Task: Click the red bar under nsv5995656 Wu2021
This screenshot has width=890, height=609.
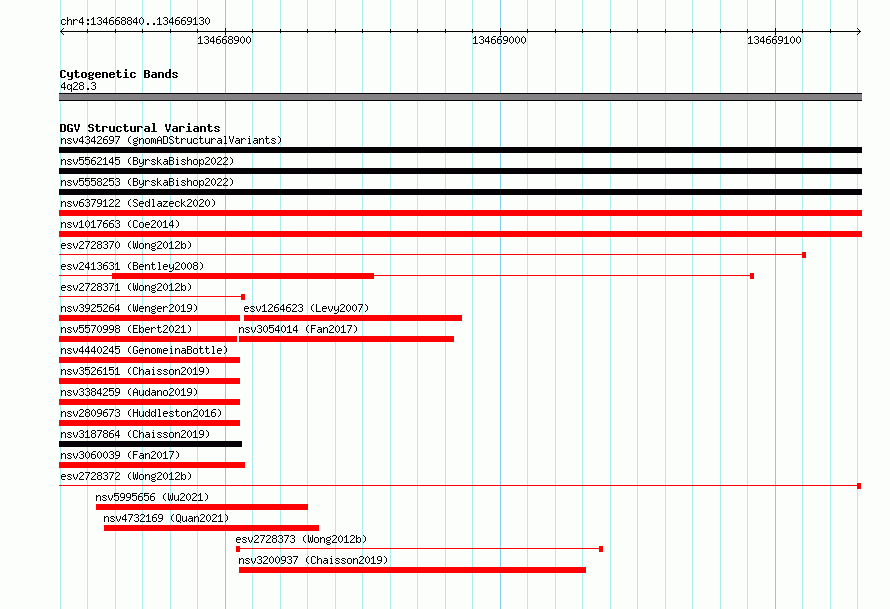Action: click(x=202, y=507)
